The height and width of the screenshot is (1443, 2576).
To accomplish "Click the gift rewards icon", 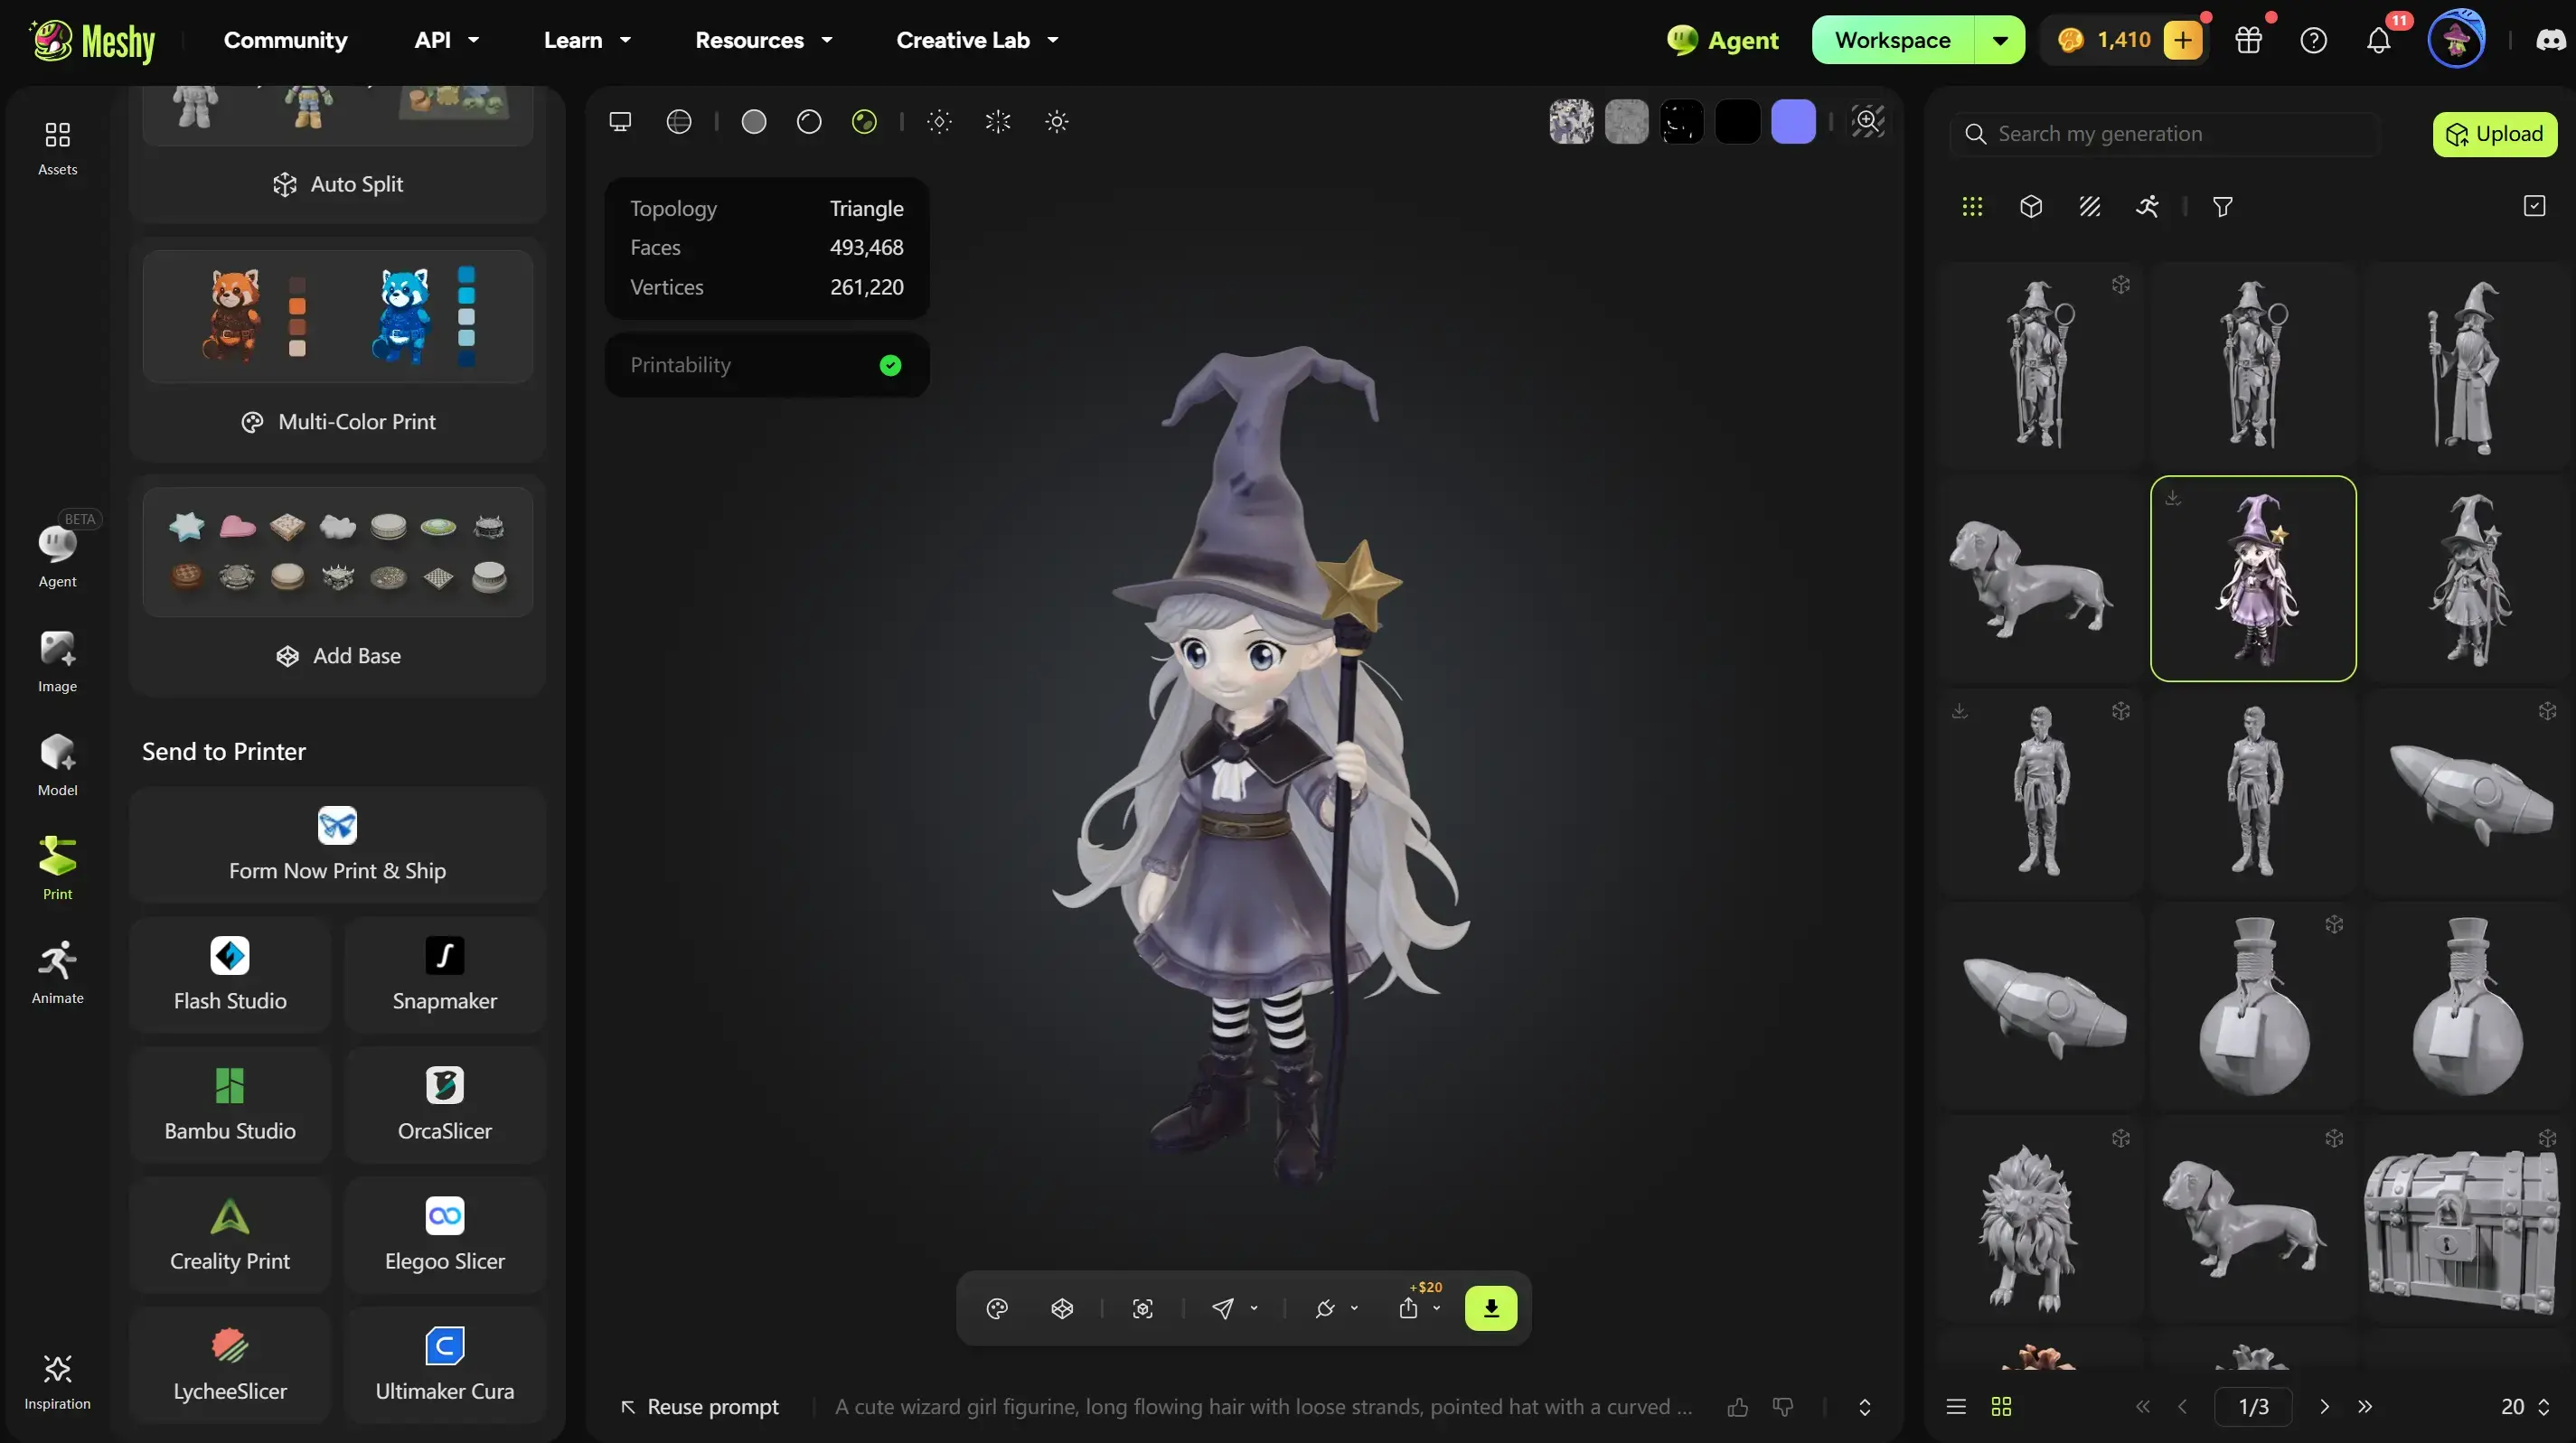I will click(x=2249, y=40).
